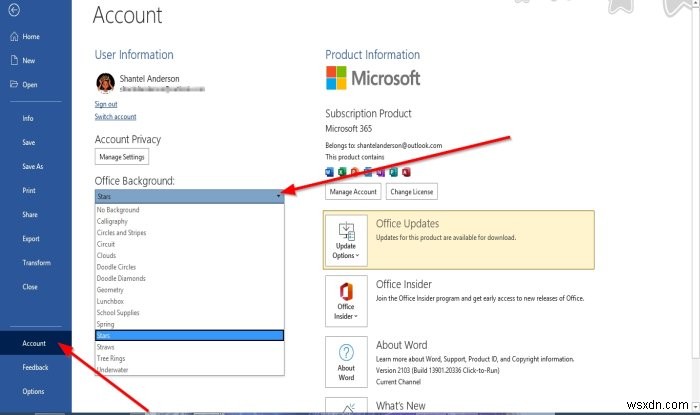The height and width of the screenshot is (415, 700).
Task: Click the Microsoft logo in Product Information
Action: click(373, 78)
